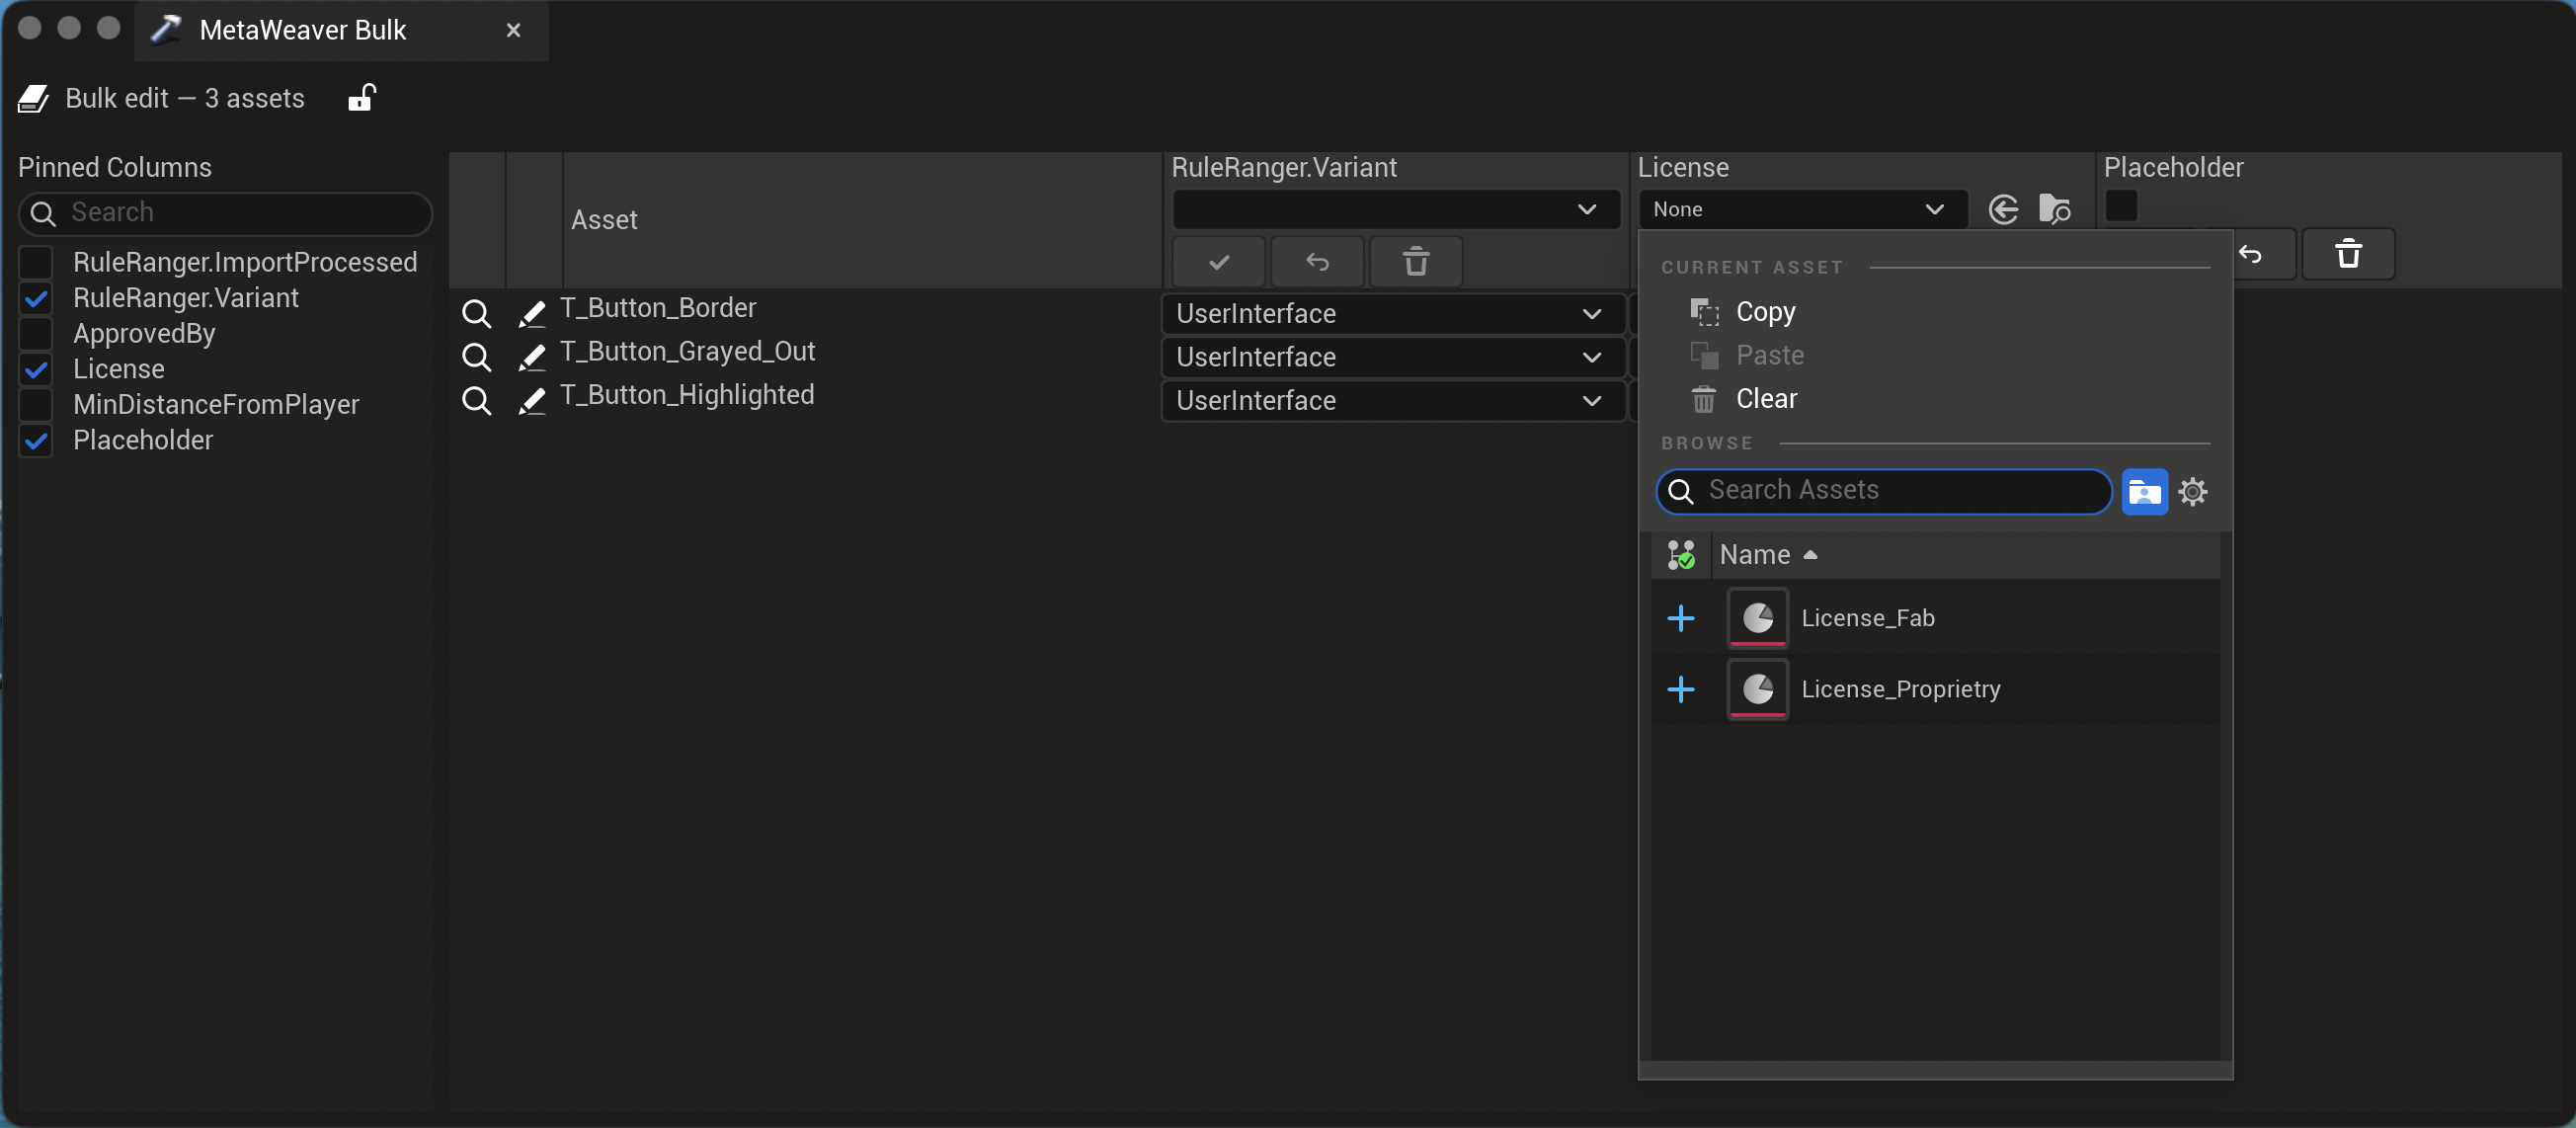Click the checkmark apply button in RuleRanger.Variant column

[x=1218, y=261]
